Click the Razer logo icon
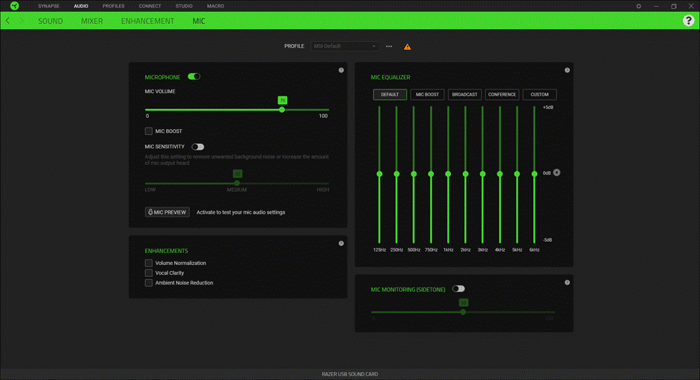Image resolution: width=700 pixels, height=380 pixels. click(15, 6)
